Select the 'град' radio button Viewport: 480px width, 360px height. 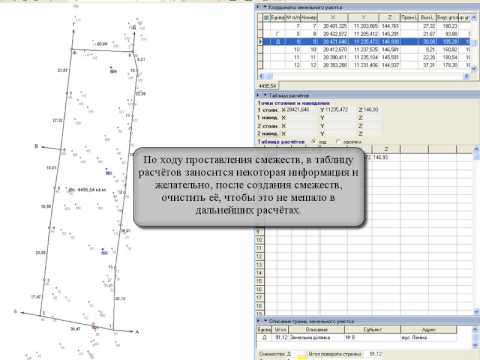click(x=314, y=142)
